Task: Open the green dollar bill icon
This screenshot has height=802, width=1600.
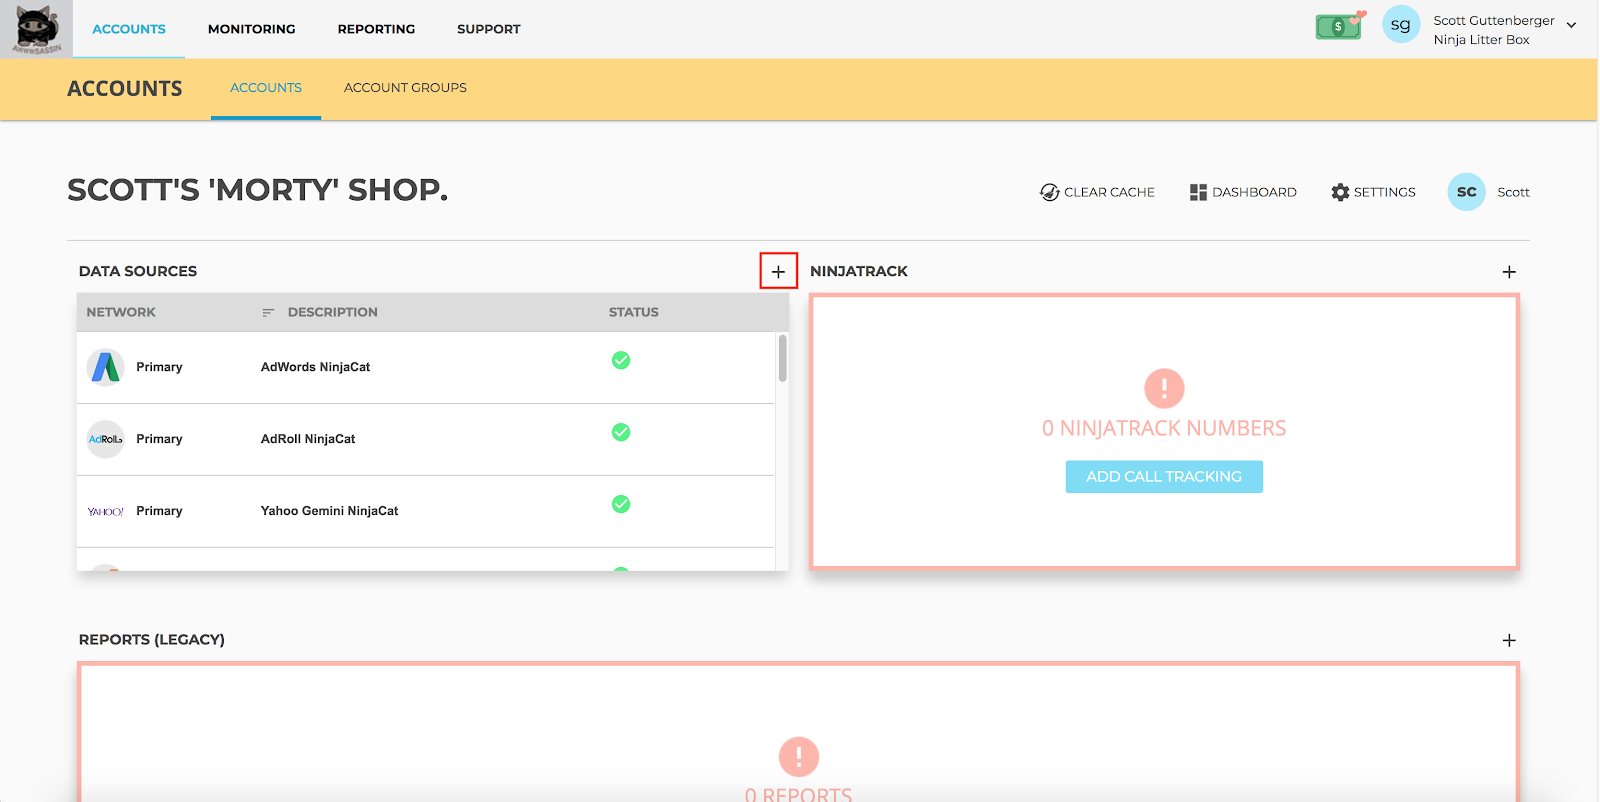Action: click(1339, 26)
